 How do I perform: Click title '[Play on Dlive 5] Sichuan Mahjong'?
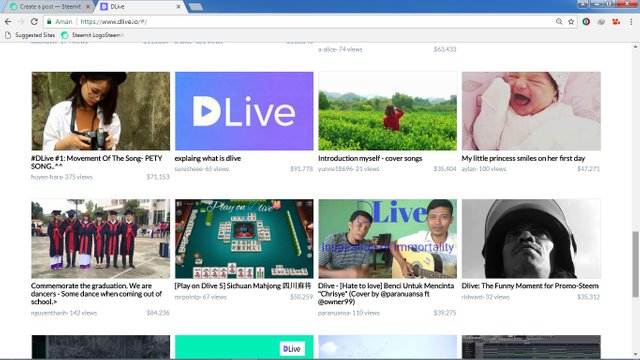(243, 286)
